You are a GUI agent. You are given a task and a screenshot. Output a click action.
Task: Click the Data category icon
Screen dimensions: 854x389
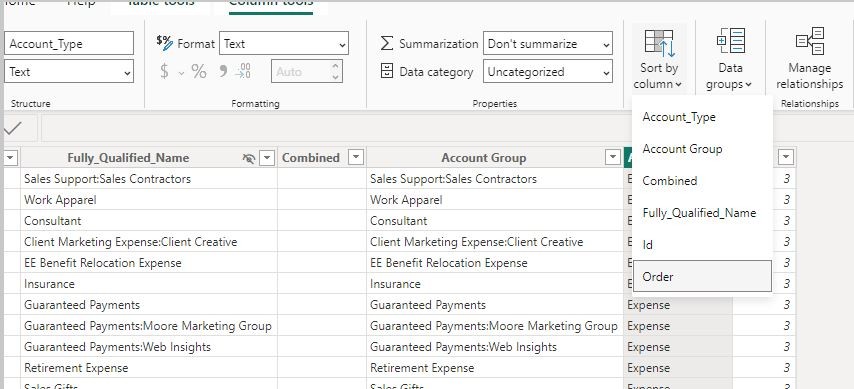[387, 71]
